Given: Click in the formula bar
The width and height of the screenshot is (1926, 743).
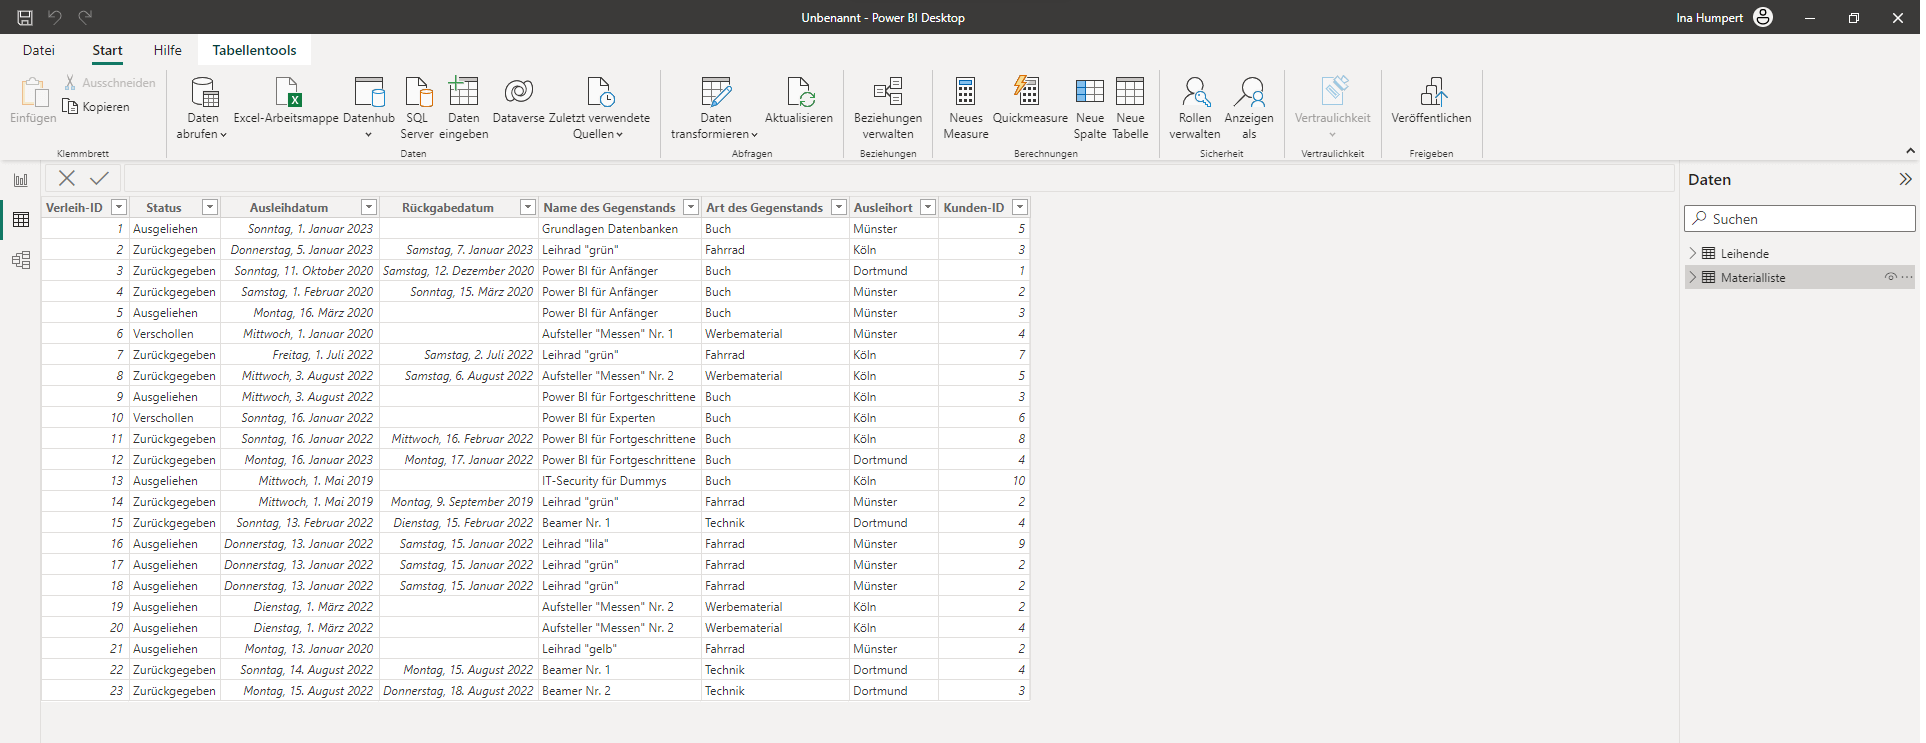Looking at the screenshot, I should tap(898, 178).
